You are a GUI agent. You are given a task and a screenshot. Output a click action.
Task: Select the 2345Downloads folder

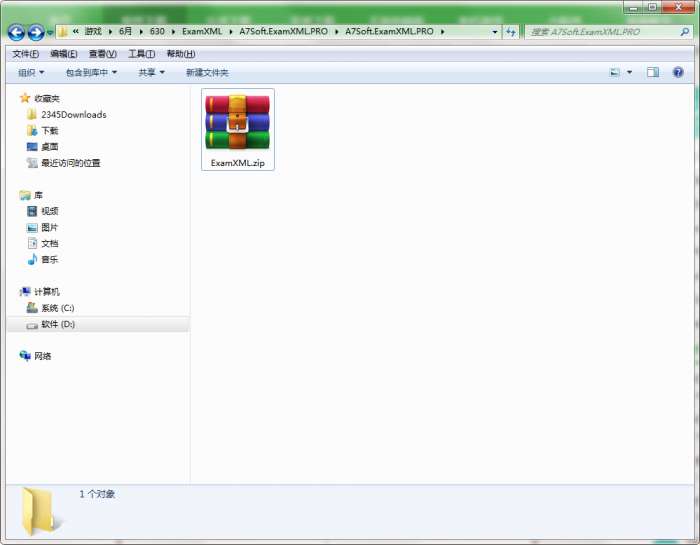pyautogui.click(x=74, y=115)
